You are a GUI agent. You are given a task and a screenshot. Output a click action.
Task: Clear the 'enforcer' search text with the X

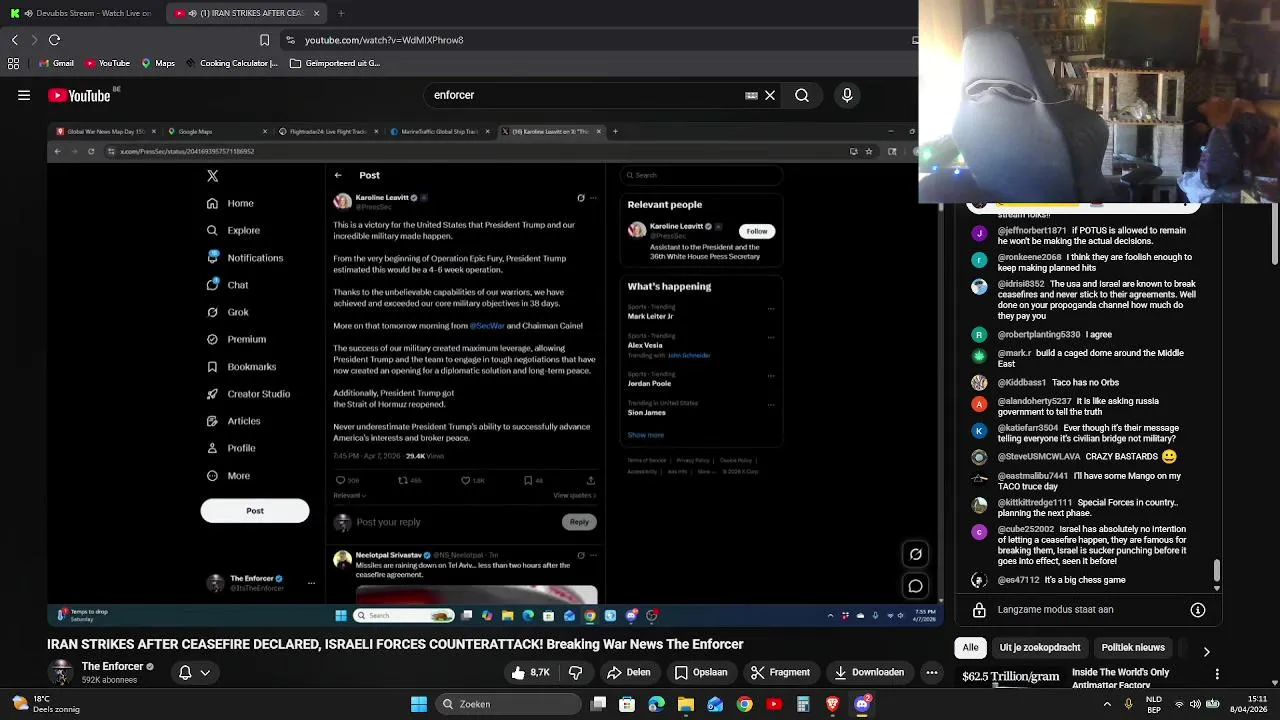[x=770, y=95]
